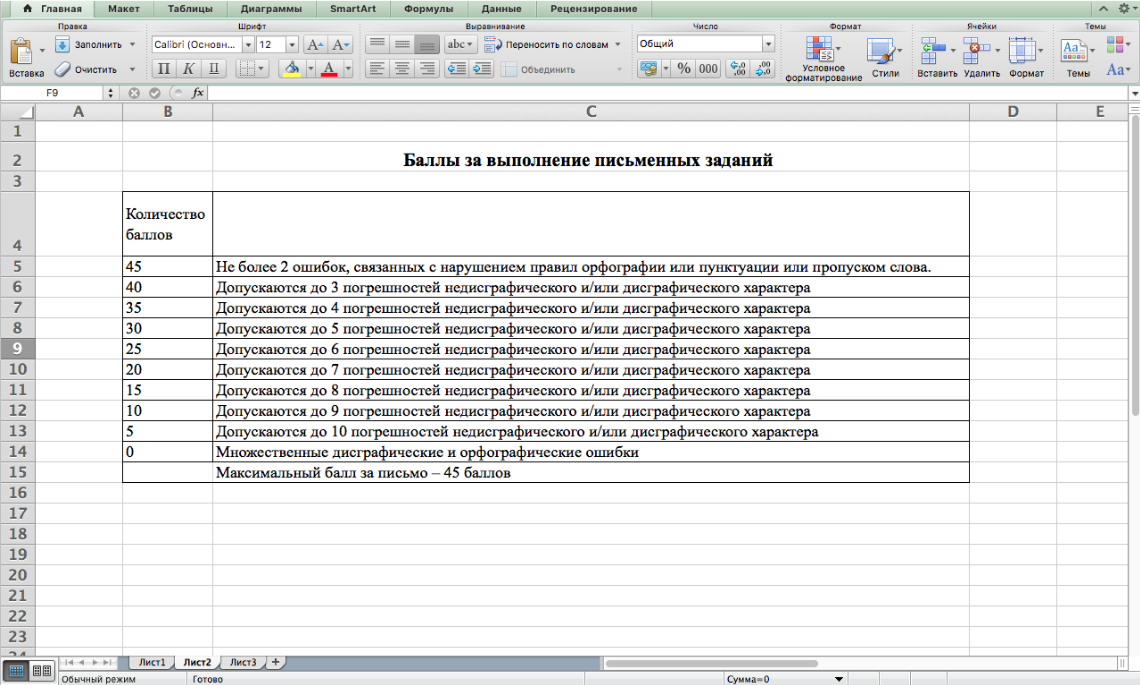Click the center text alignment icon
This screenshot has width=1140, height=685.
click(402, 69)
